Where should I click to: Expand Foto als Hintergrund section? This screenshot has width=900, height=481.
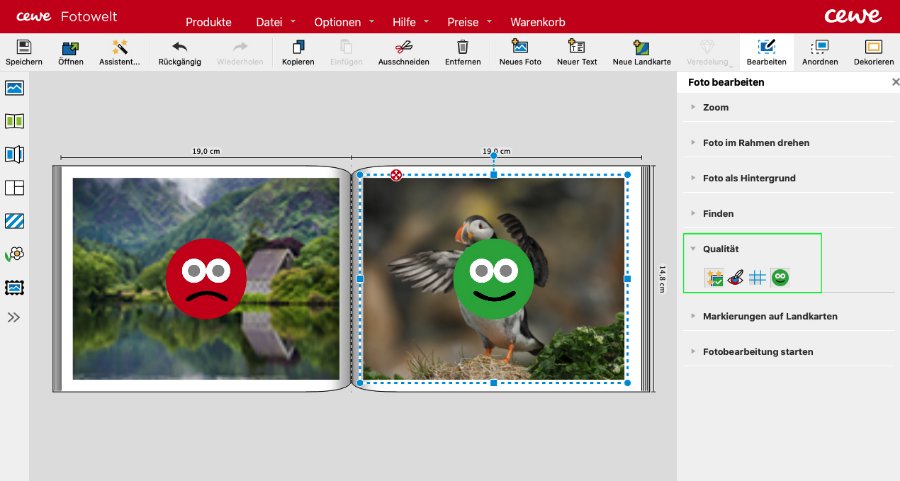[x=748, y=178]
